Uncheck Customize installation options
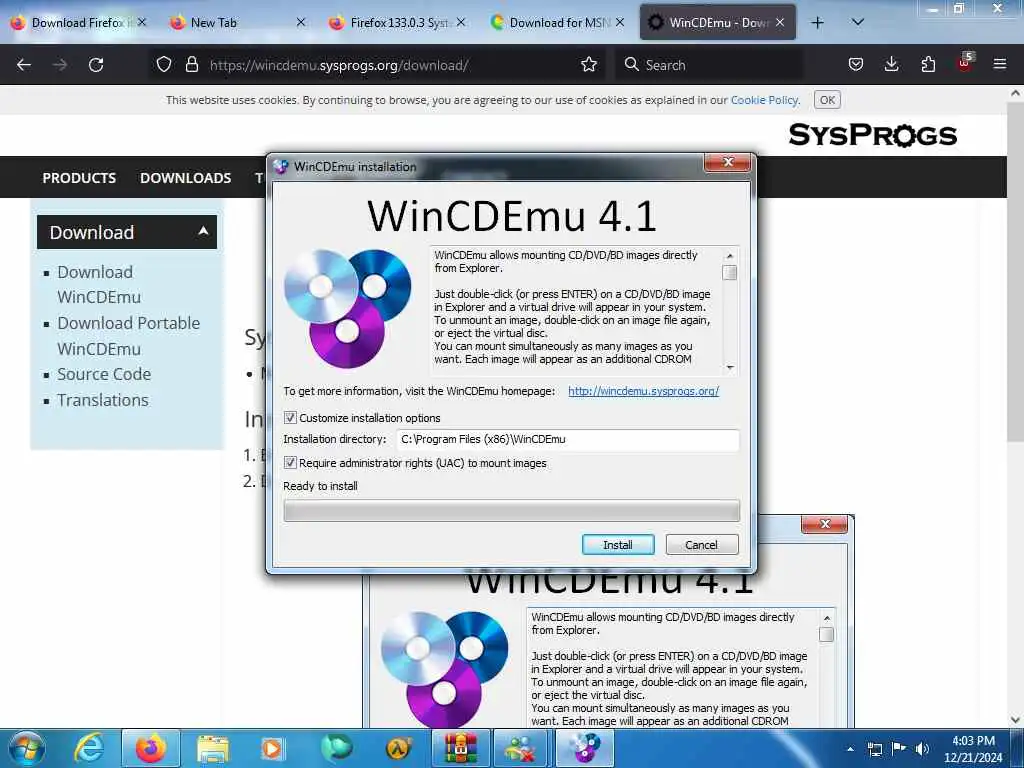The image size is (1024, 768). tap(290, 418)
